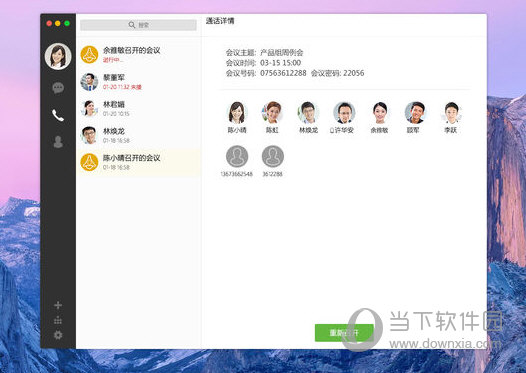Image resolution: width=526 pixels, height=373 pixels.
Task: Click timestamp 01-18 16:58 under 陈小晴 meeting
Action: (116, 167)
